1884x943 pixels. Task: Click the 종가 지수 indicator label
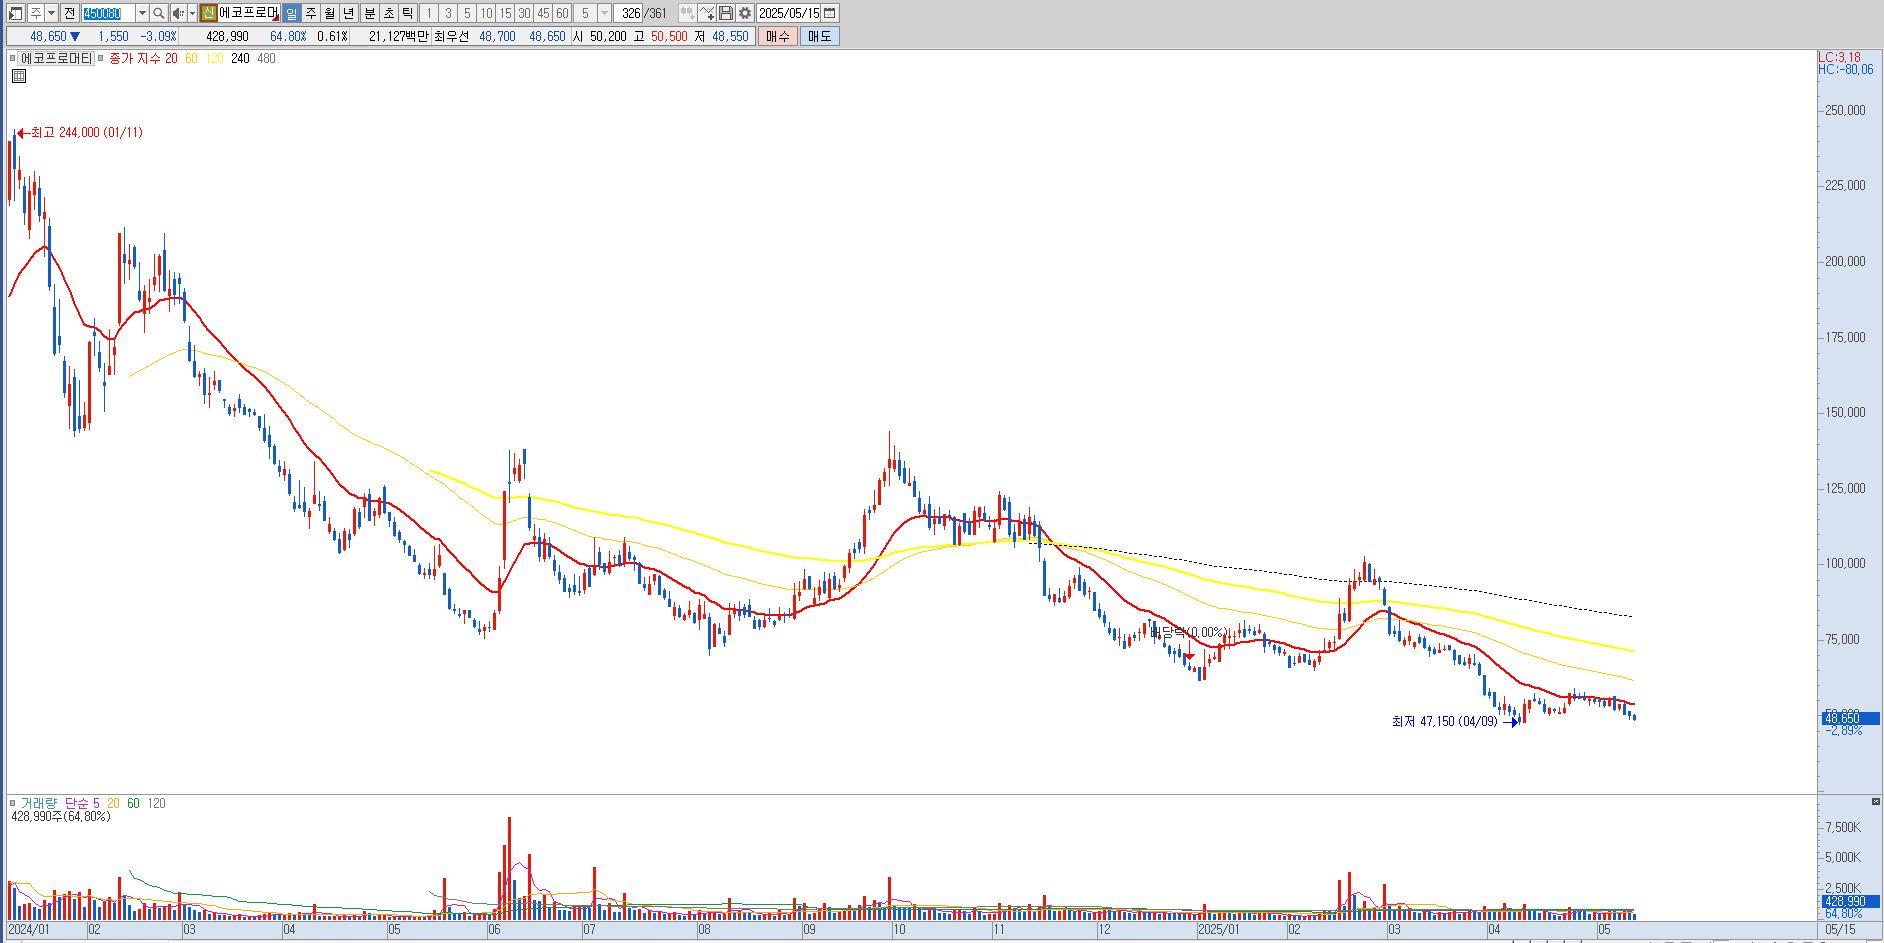pos(134,58)
